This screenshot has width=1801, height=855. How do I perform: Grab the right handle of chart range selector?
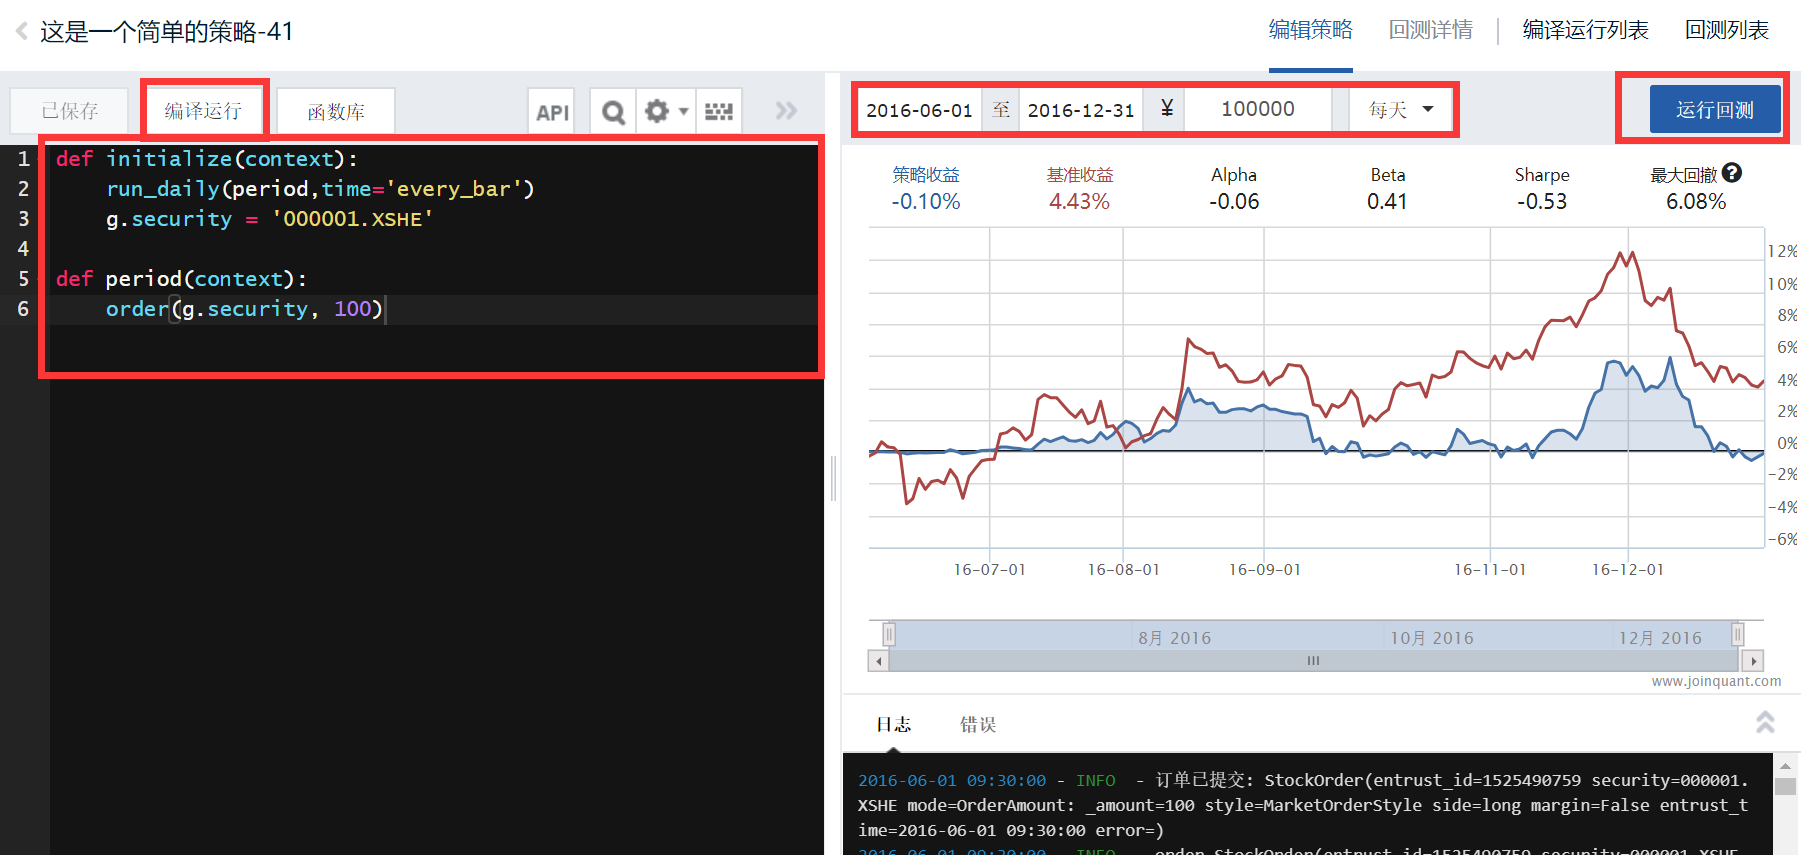(1738, 634)
